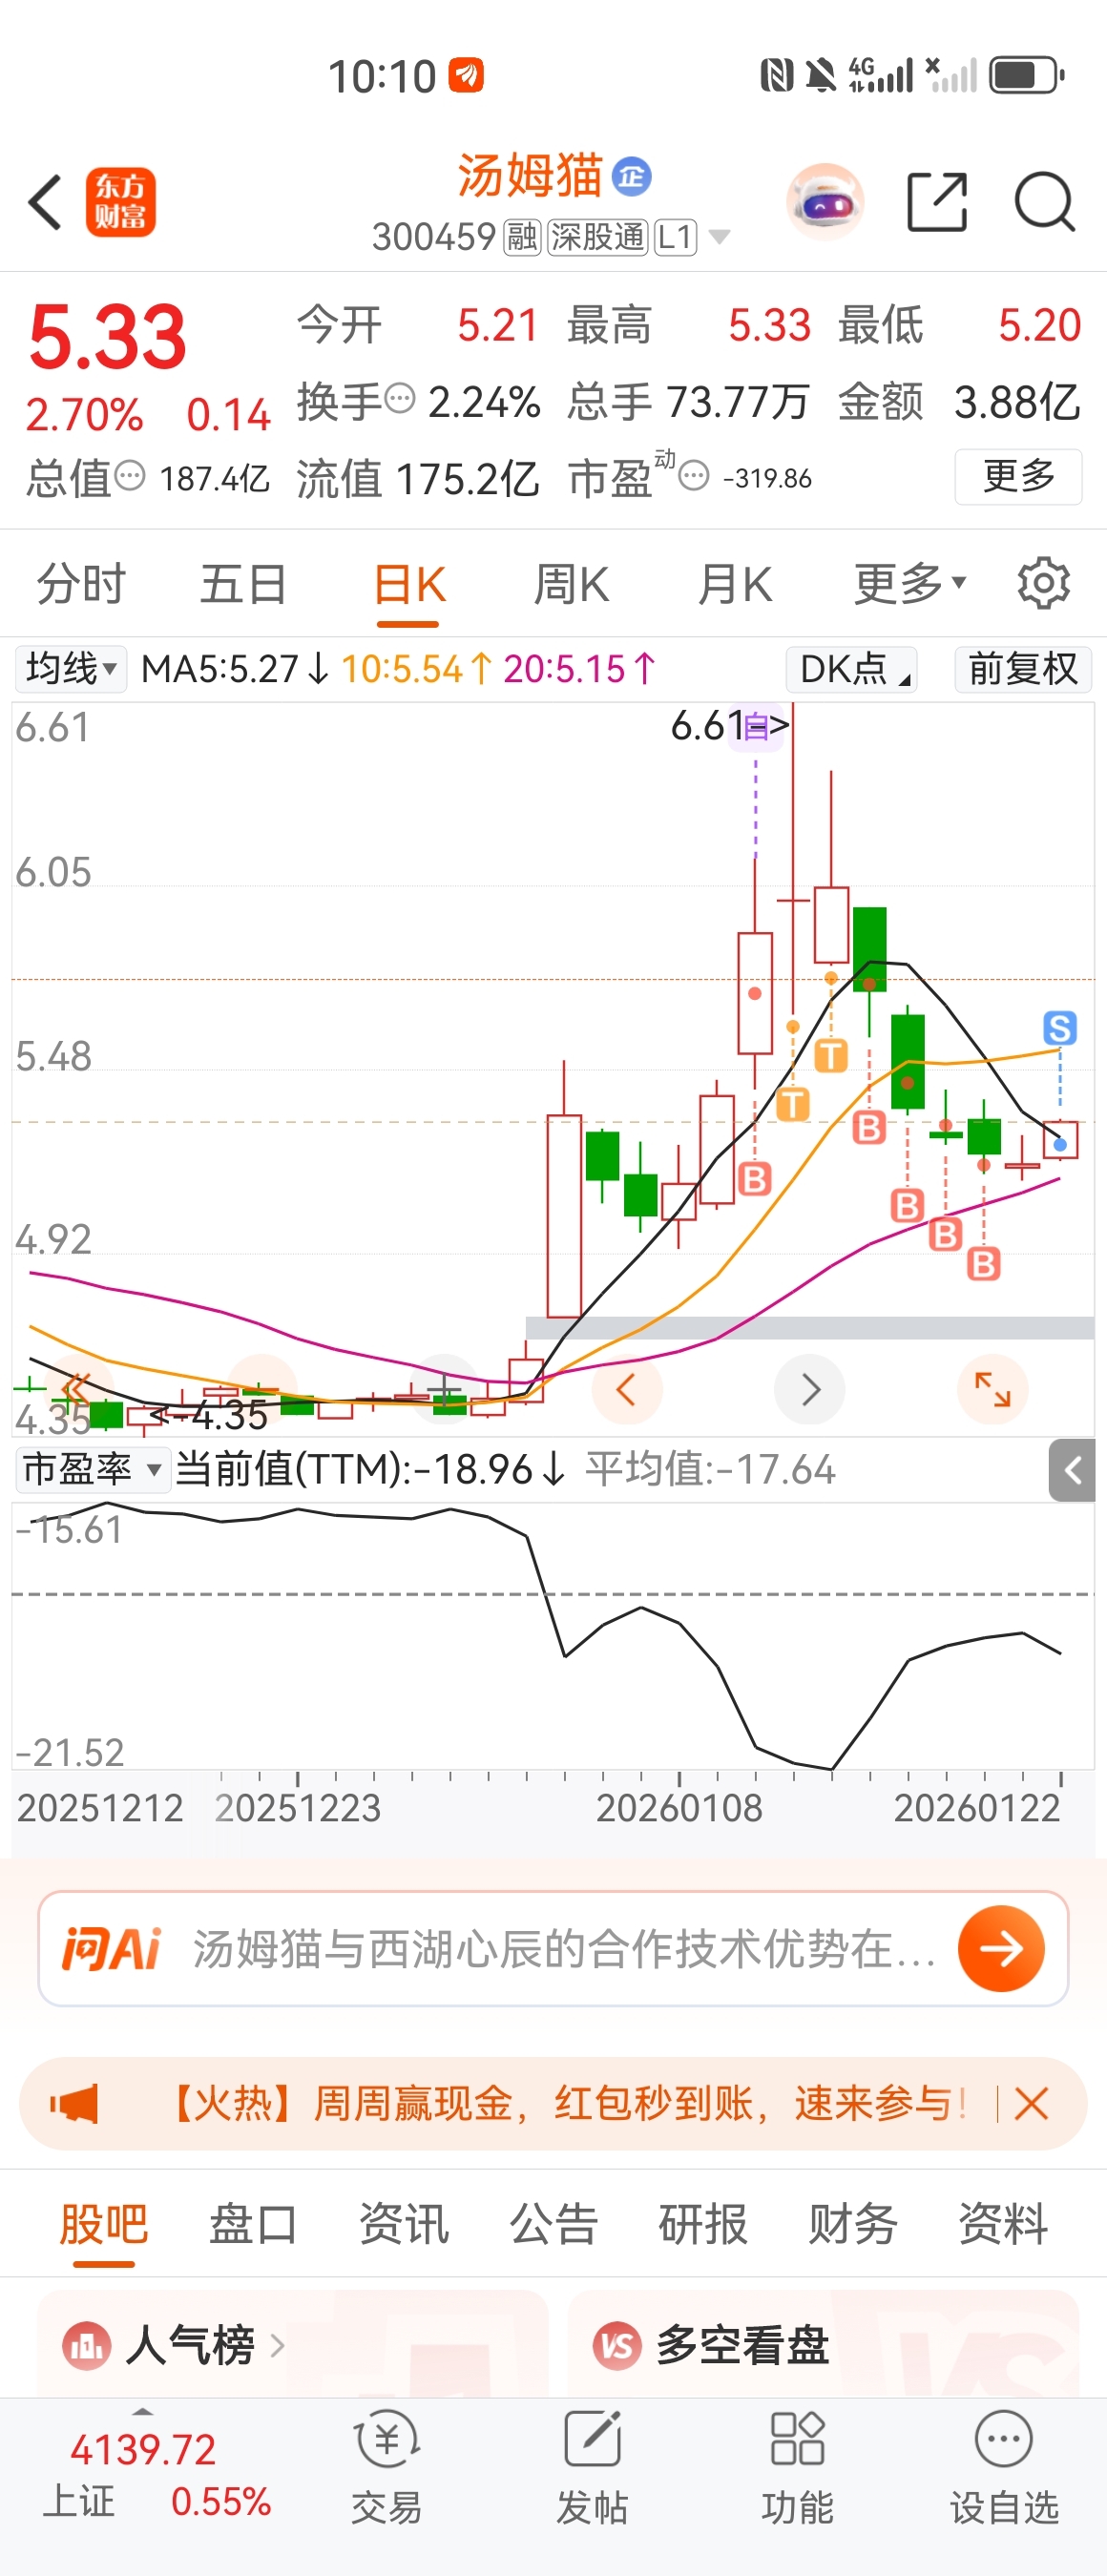Tap the megaphone announcement icon
The width and height of the screenshot is (1107, 2576).
coord(75,2104)
